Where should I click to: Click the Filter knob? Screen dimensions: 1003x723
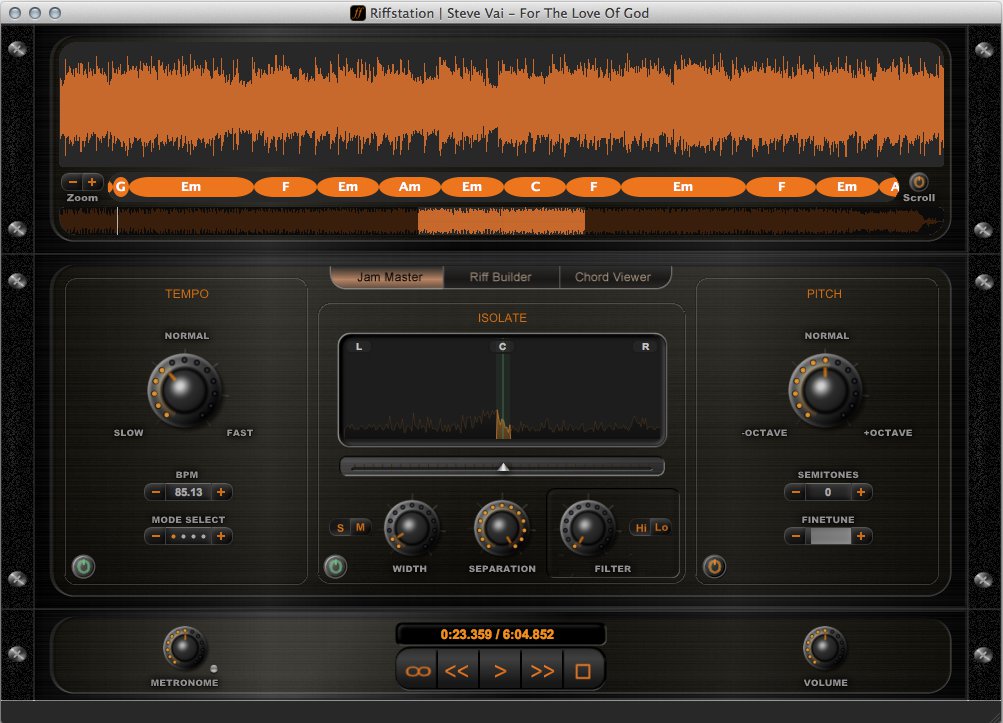[x=587, y=528]
